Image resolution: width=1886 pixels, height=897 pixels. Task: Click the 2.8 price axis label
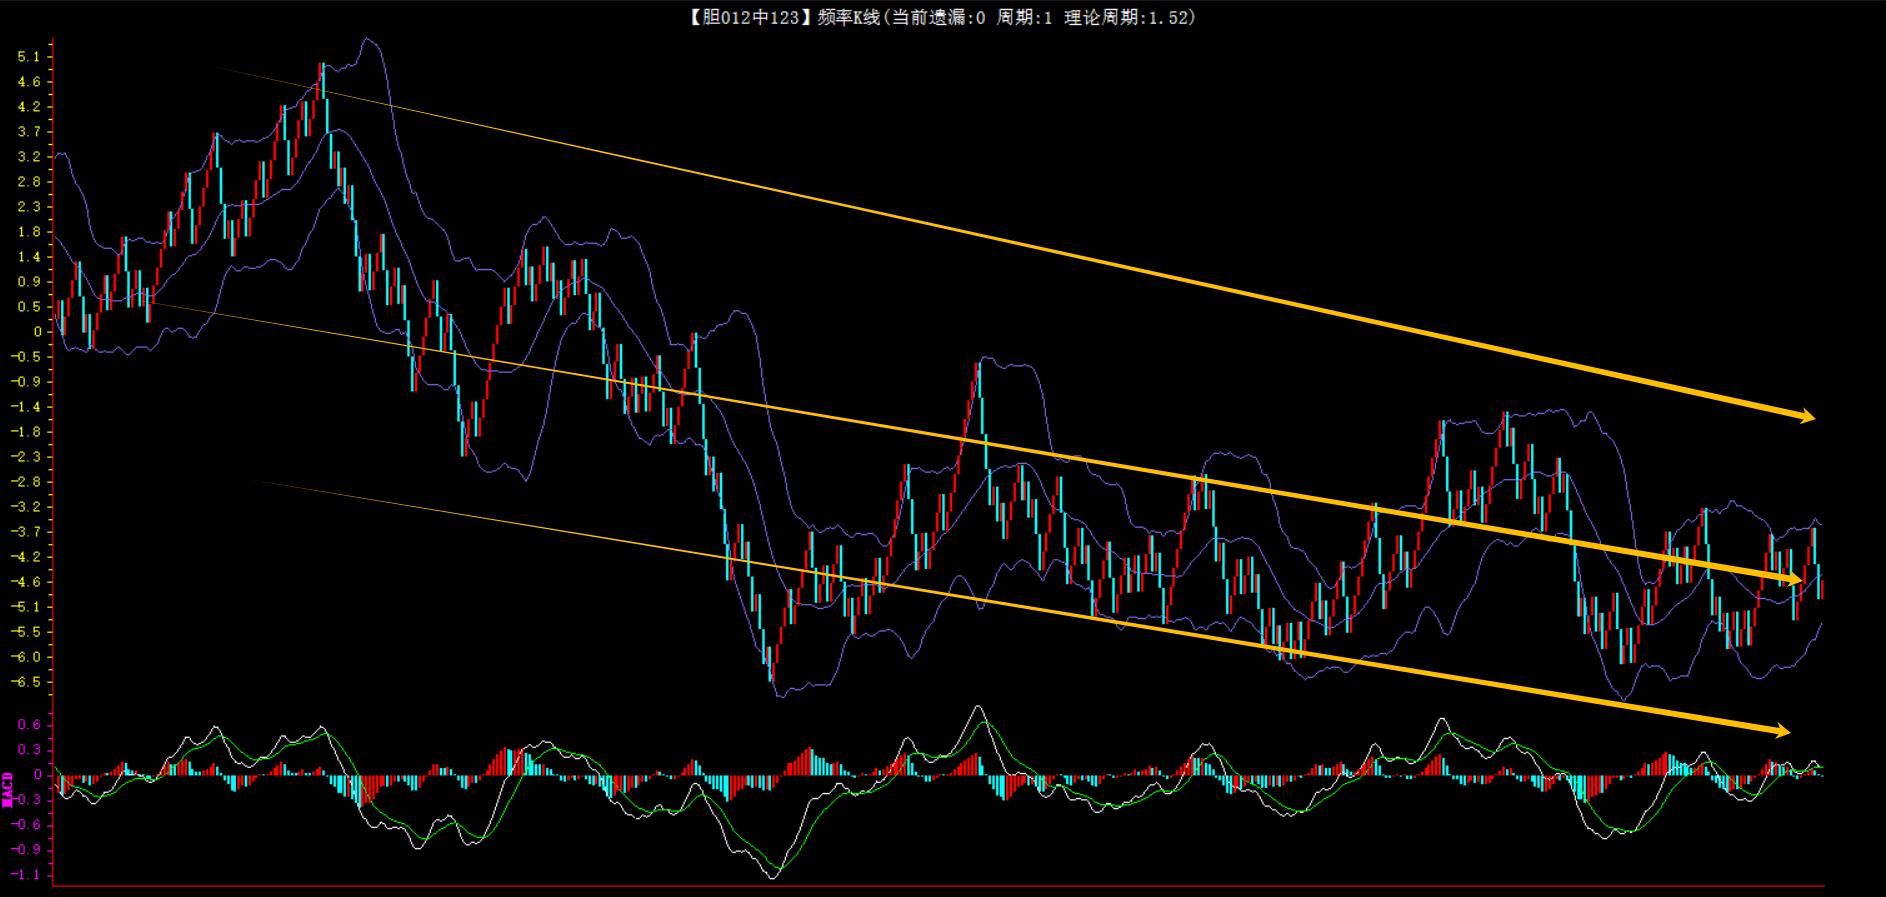(x=29, y=182)
